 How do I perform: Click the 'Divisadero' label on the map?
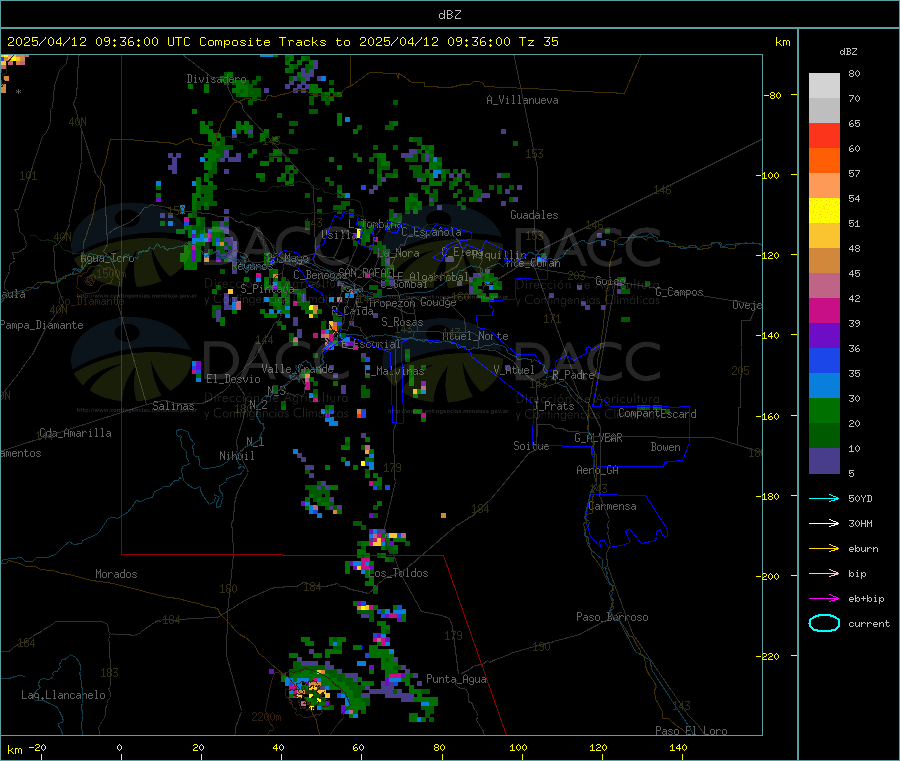point(216,79)
